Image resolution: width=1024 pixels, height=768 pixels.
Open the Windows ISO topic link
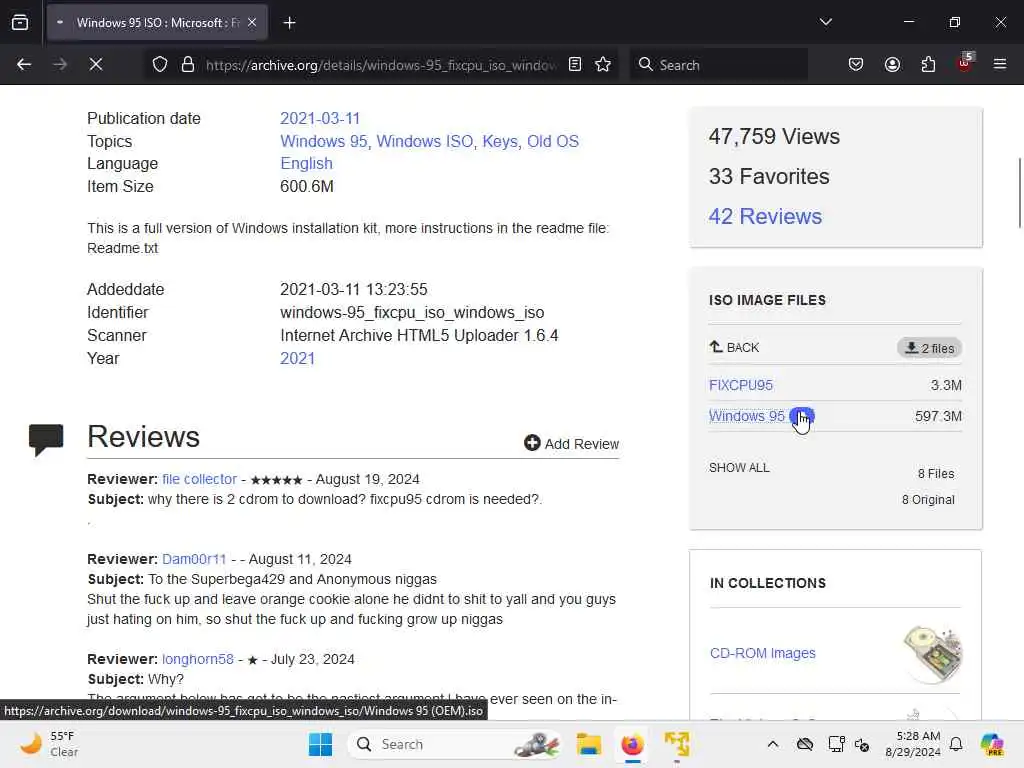pyautogui.click(x=424, y=141)
